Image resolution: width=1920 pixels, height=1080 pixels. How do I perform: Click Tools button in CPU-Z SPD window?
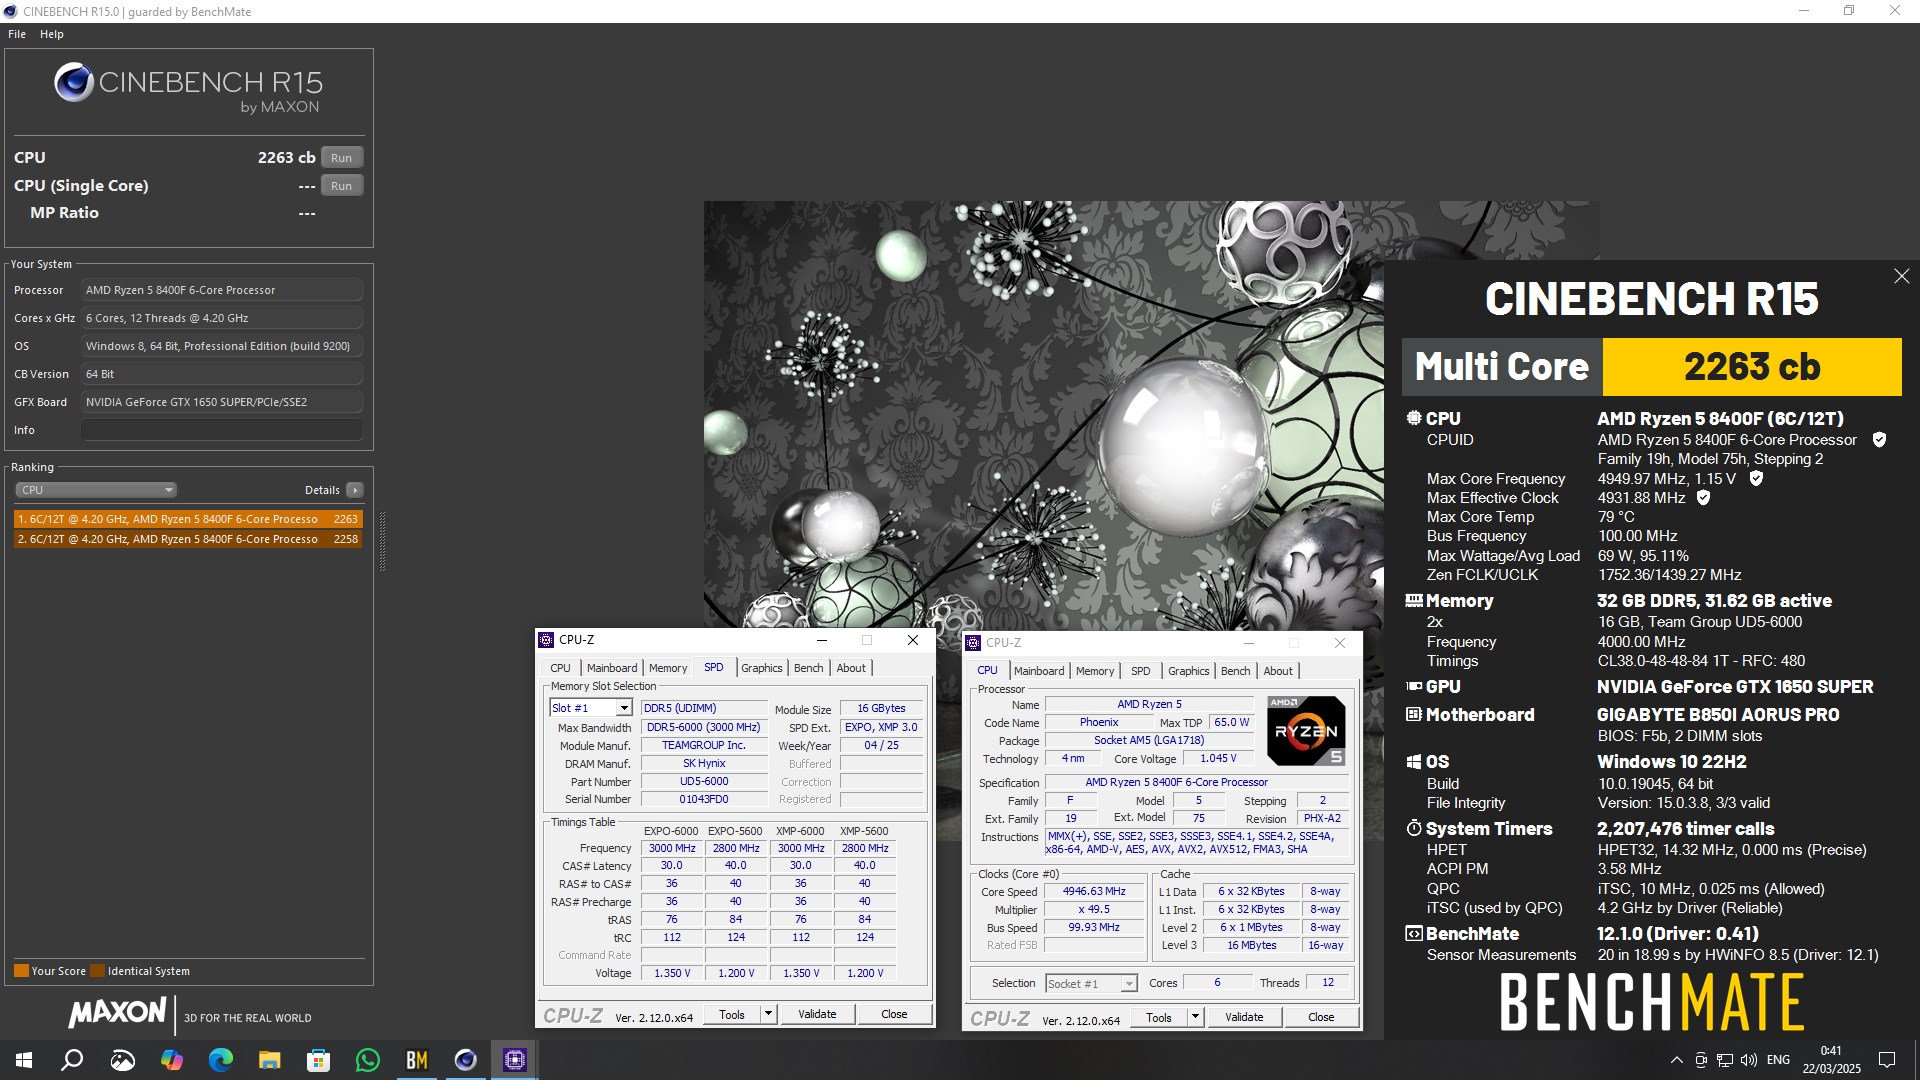click(x=732, y=1014)
